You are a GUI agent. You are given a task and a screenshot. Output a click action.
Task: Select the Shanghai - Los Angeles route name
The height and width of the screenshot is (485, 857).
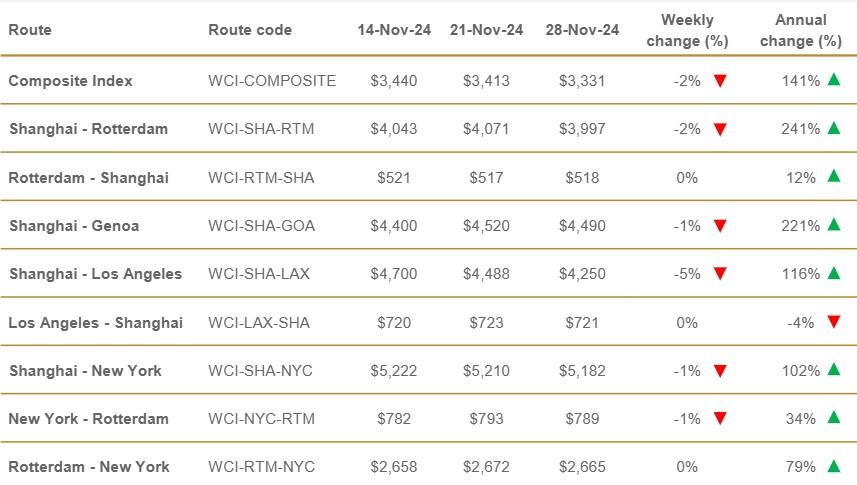95,274
